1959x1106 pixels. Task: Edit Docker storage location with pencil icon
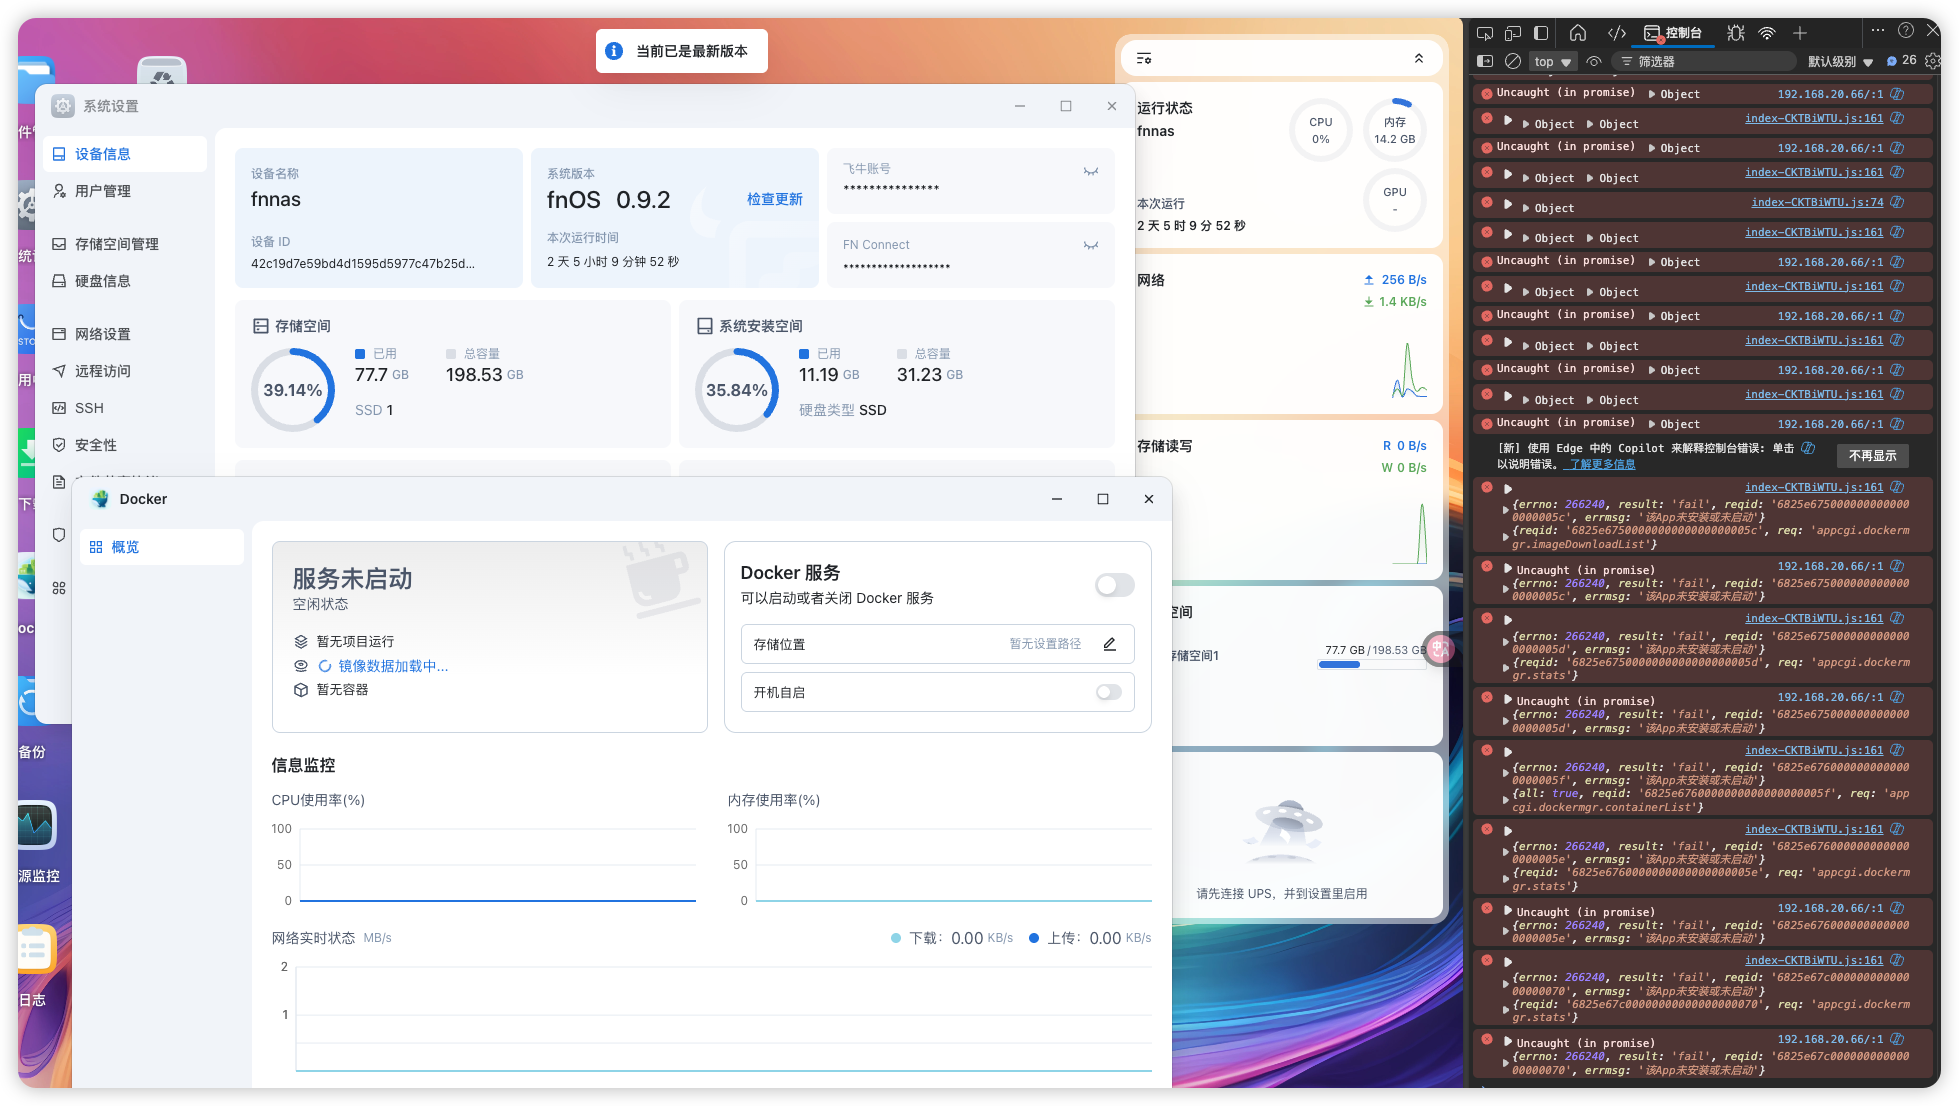[1110, 644]
